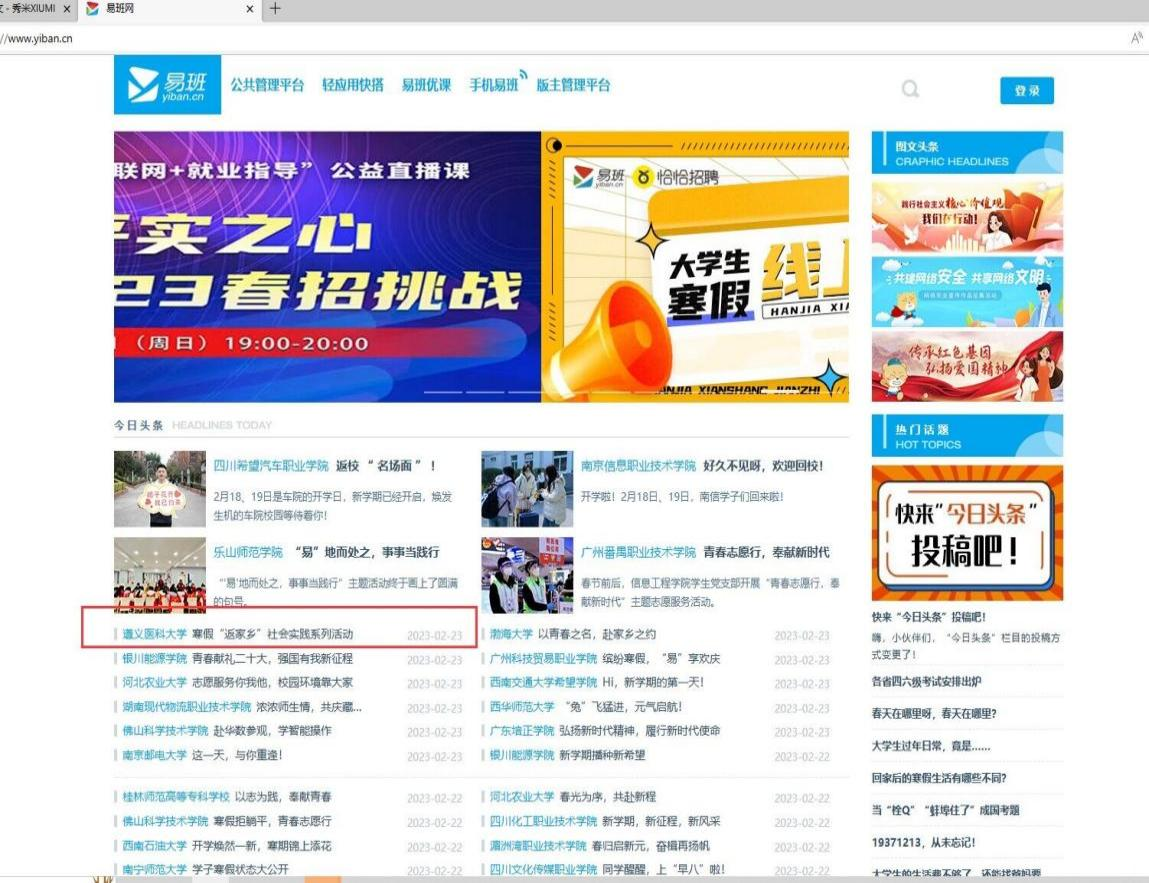
Task: Go to 易班优课 in navigation
Action: (x=426, y=85)
